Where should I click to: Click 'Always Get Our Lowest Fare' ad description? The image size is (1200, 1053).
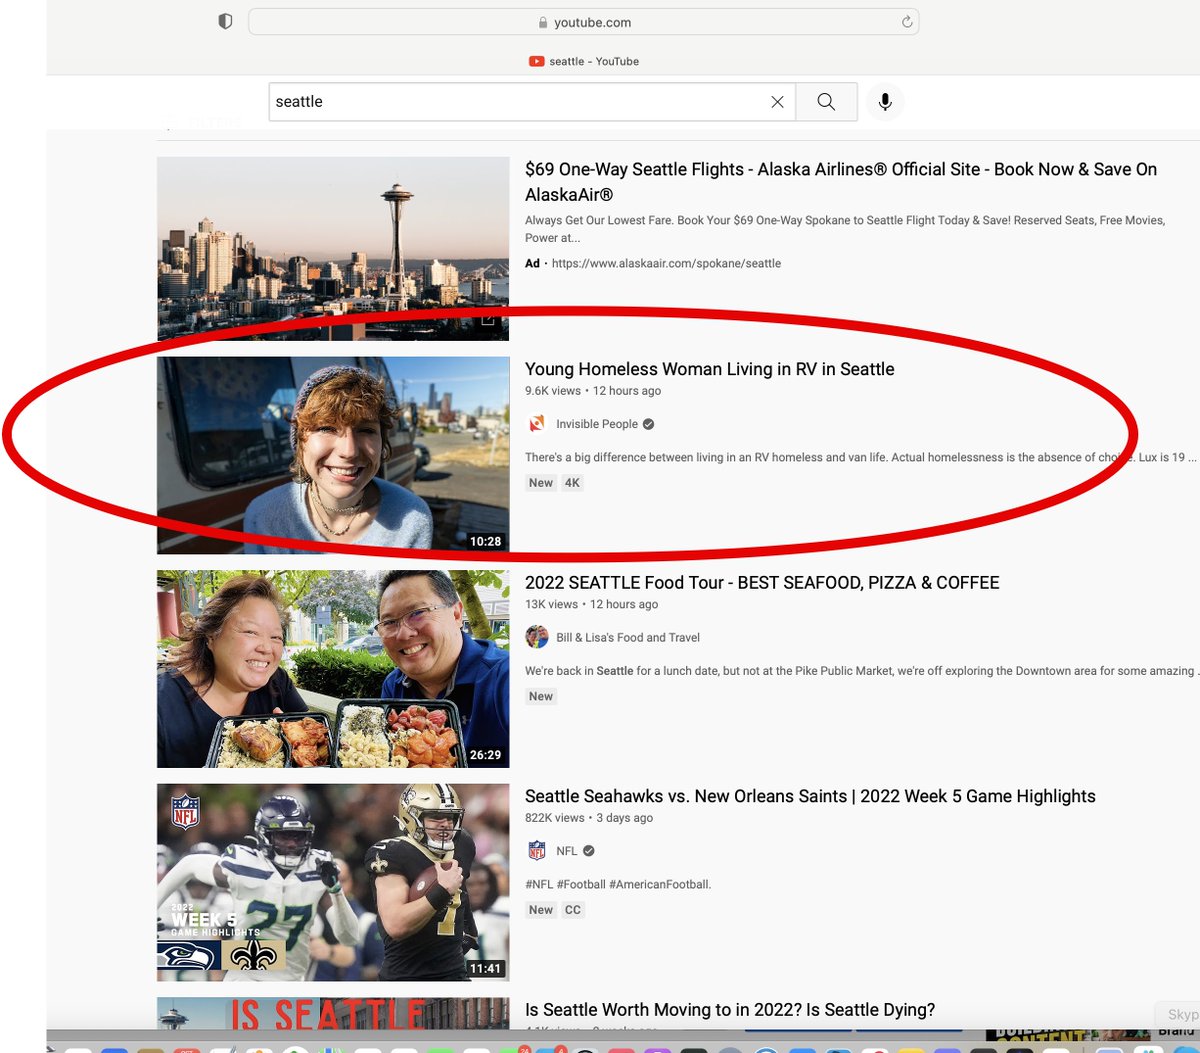[x=845, y=229]
